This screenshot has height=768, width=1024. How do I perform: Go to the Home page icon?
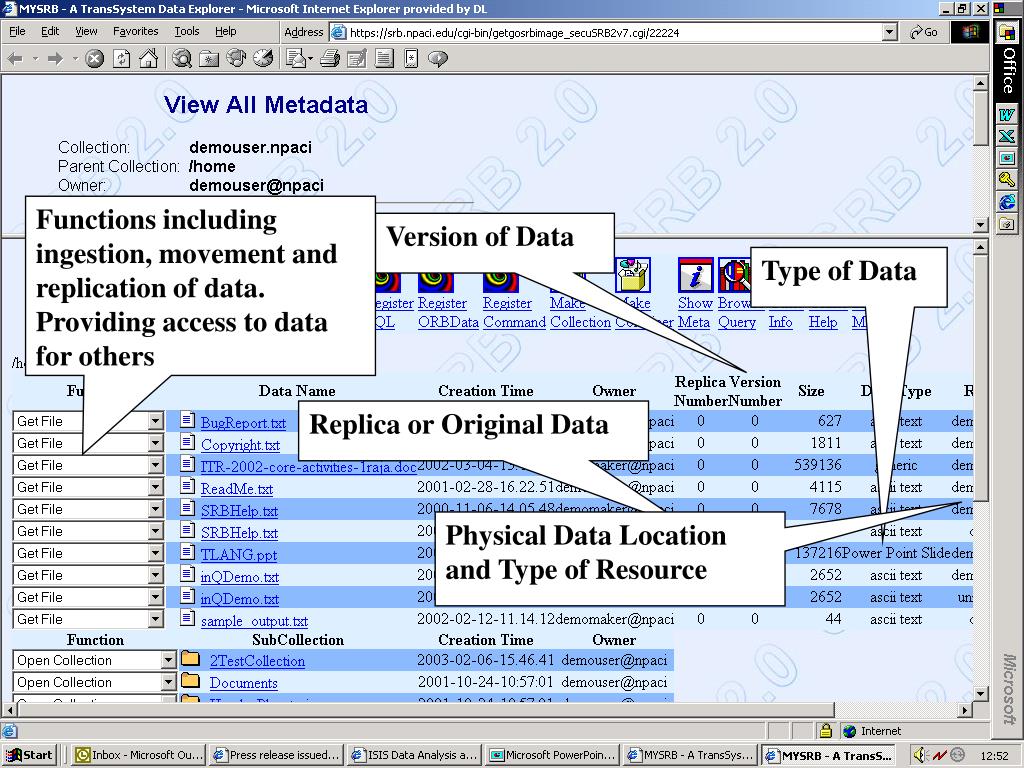[x=148, y=59]
